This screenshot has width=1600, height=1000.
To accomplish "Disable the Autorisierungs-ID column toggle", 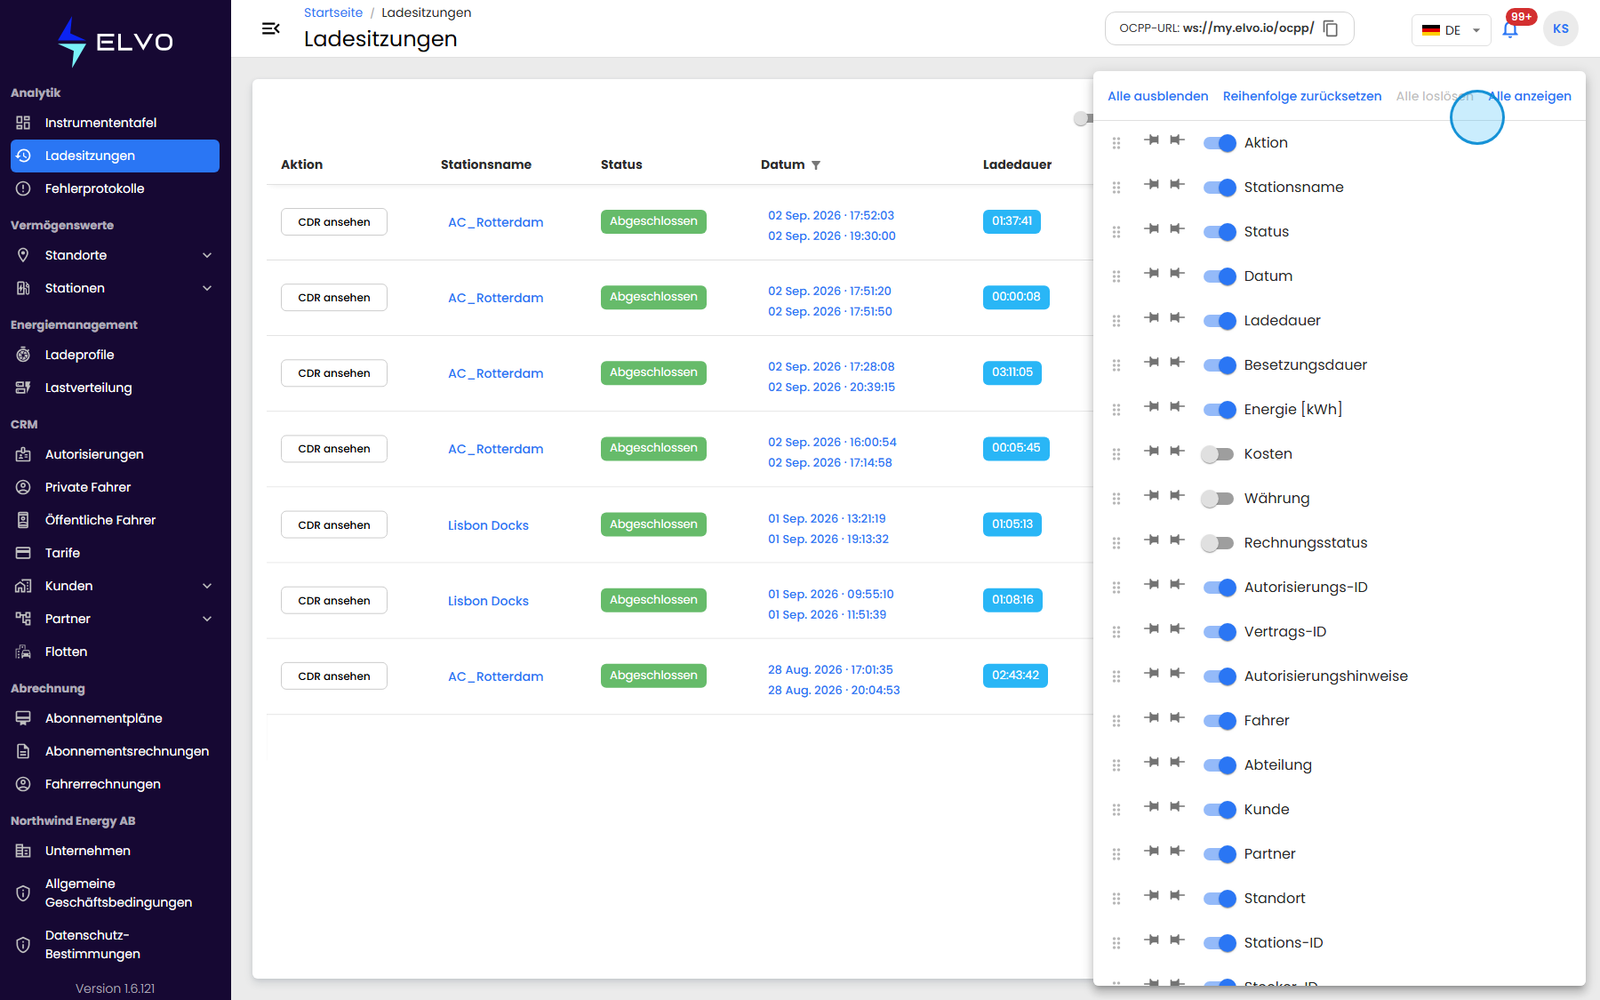I will point(1219,587).
